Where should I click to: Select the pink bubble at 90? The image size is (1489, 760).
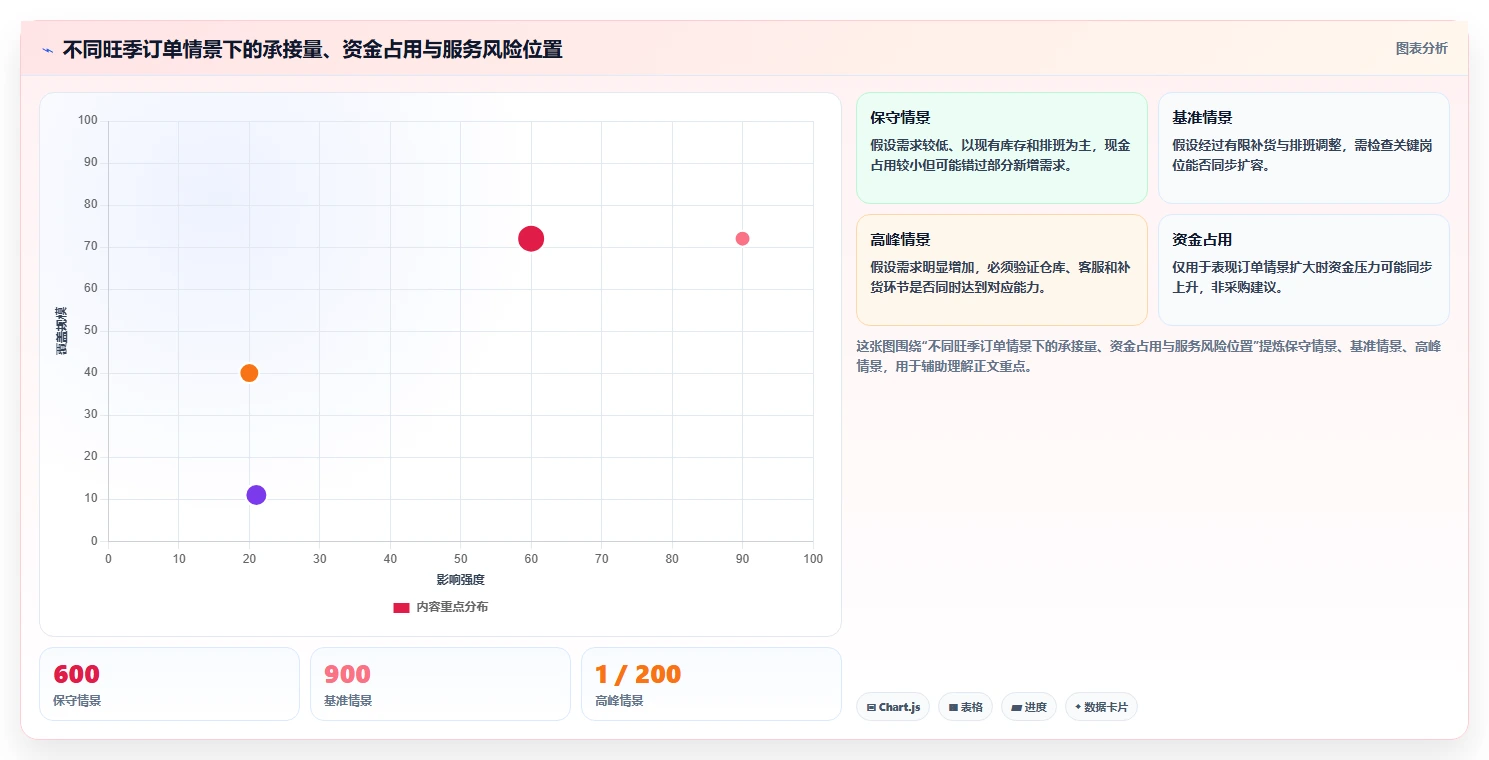[x=742, y=238]
